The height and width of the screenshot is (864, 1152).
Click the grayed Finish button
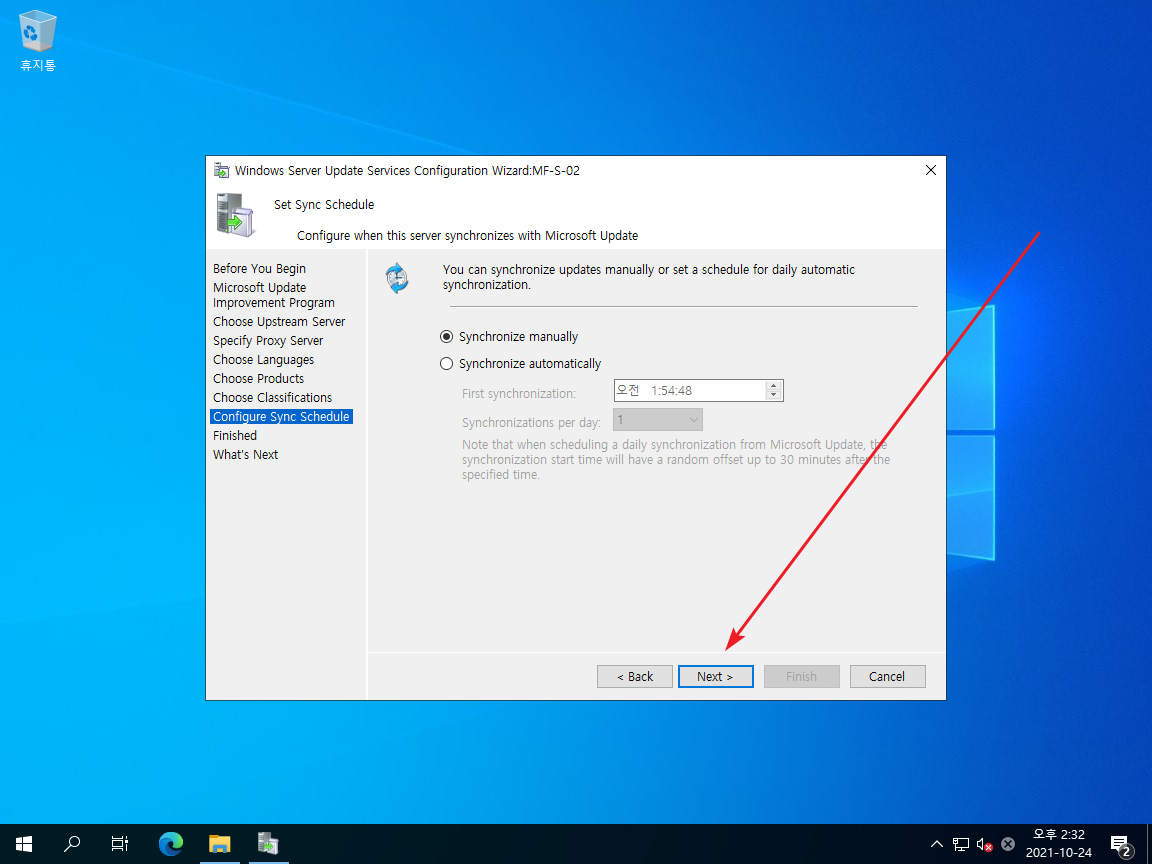802,677
